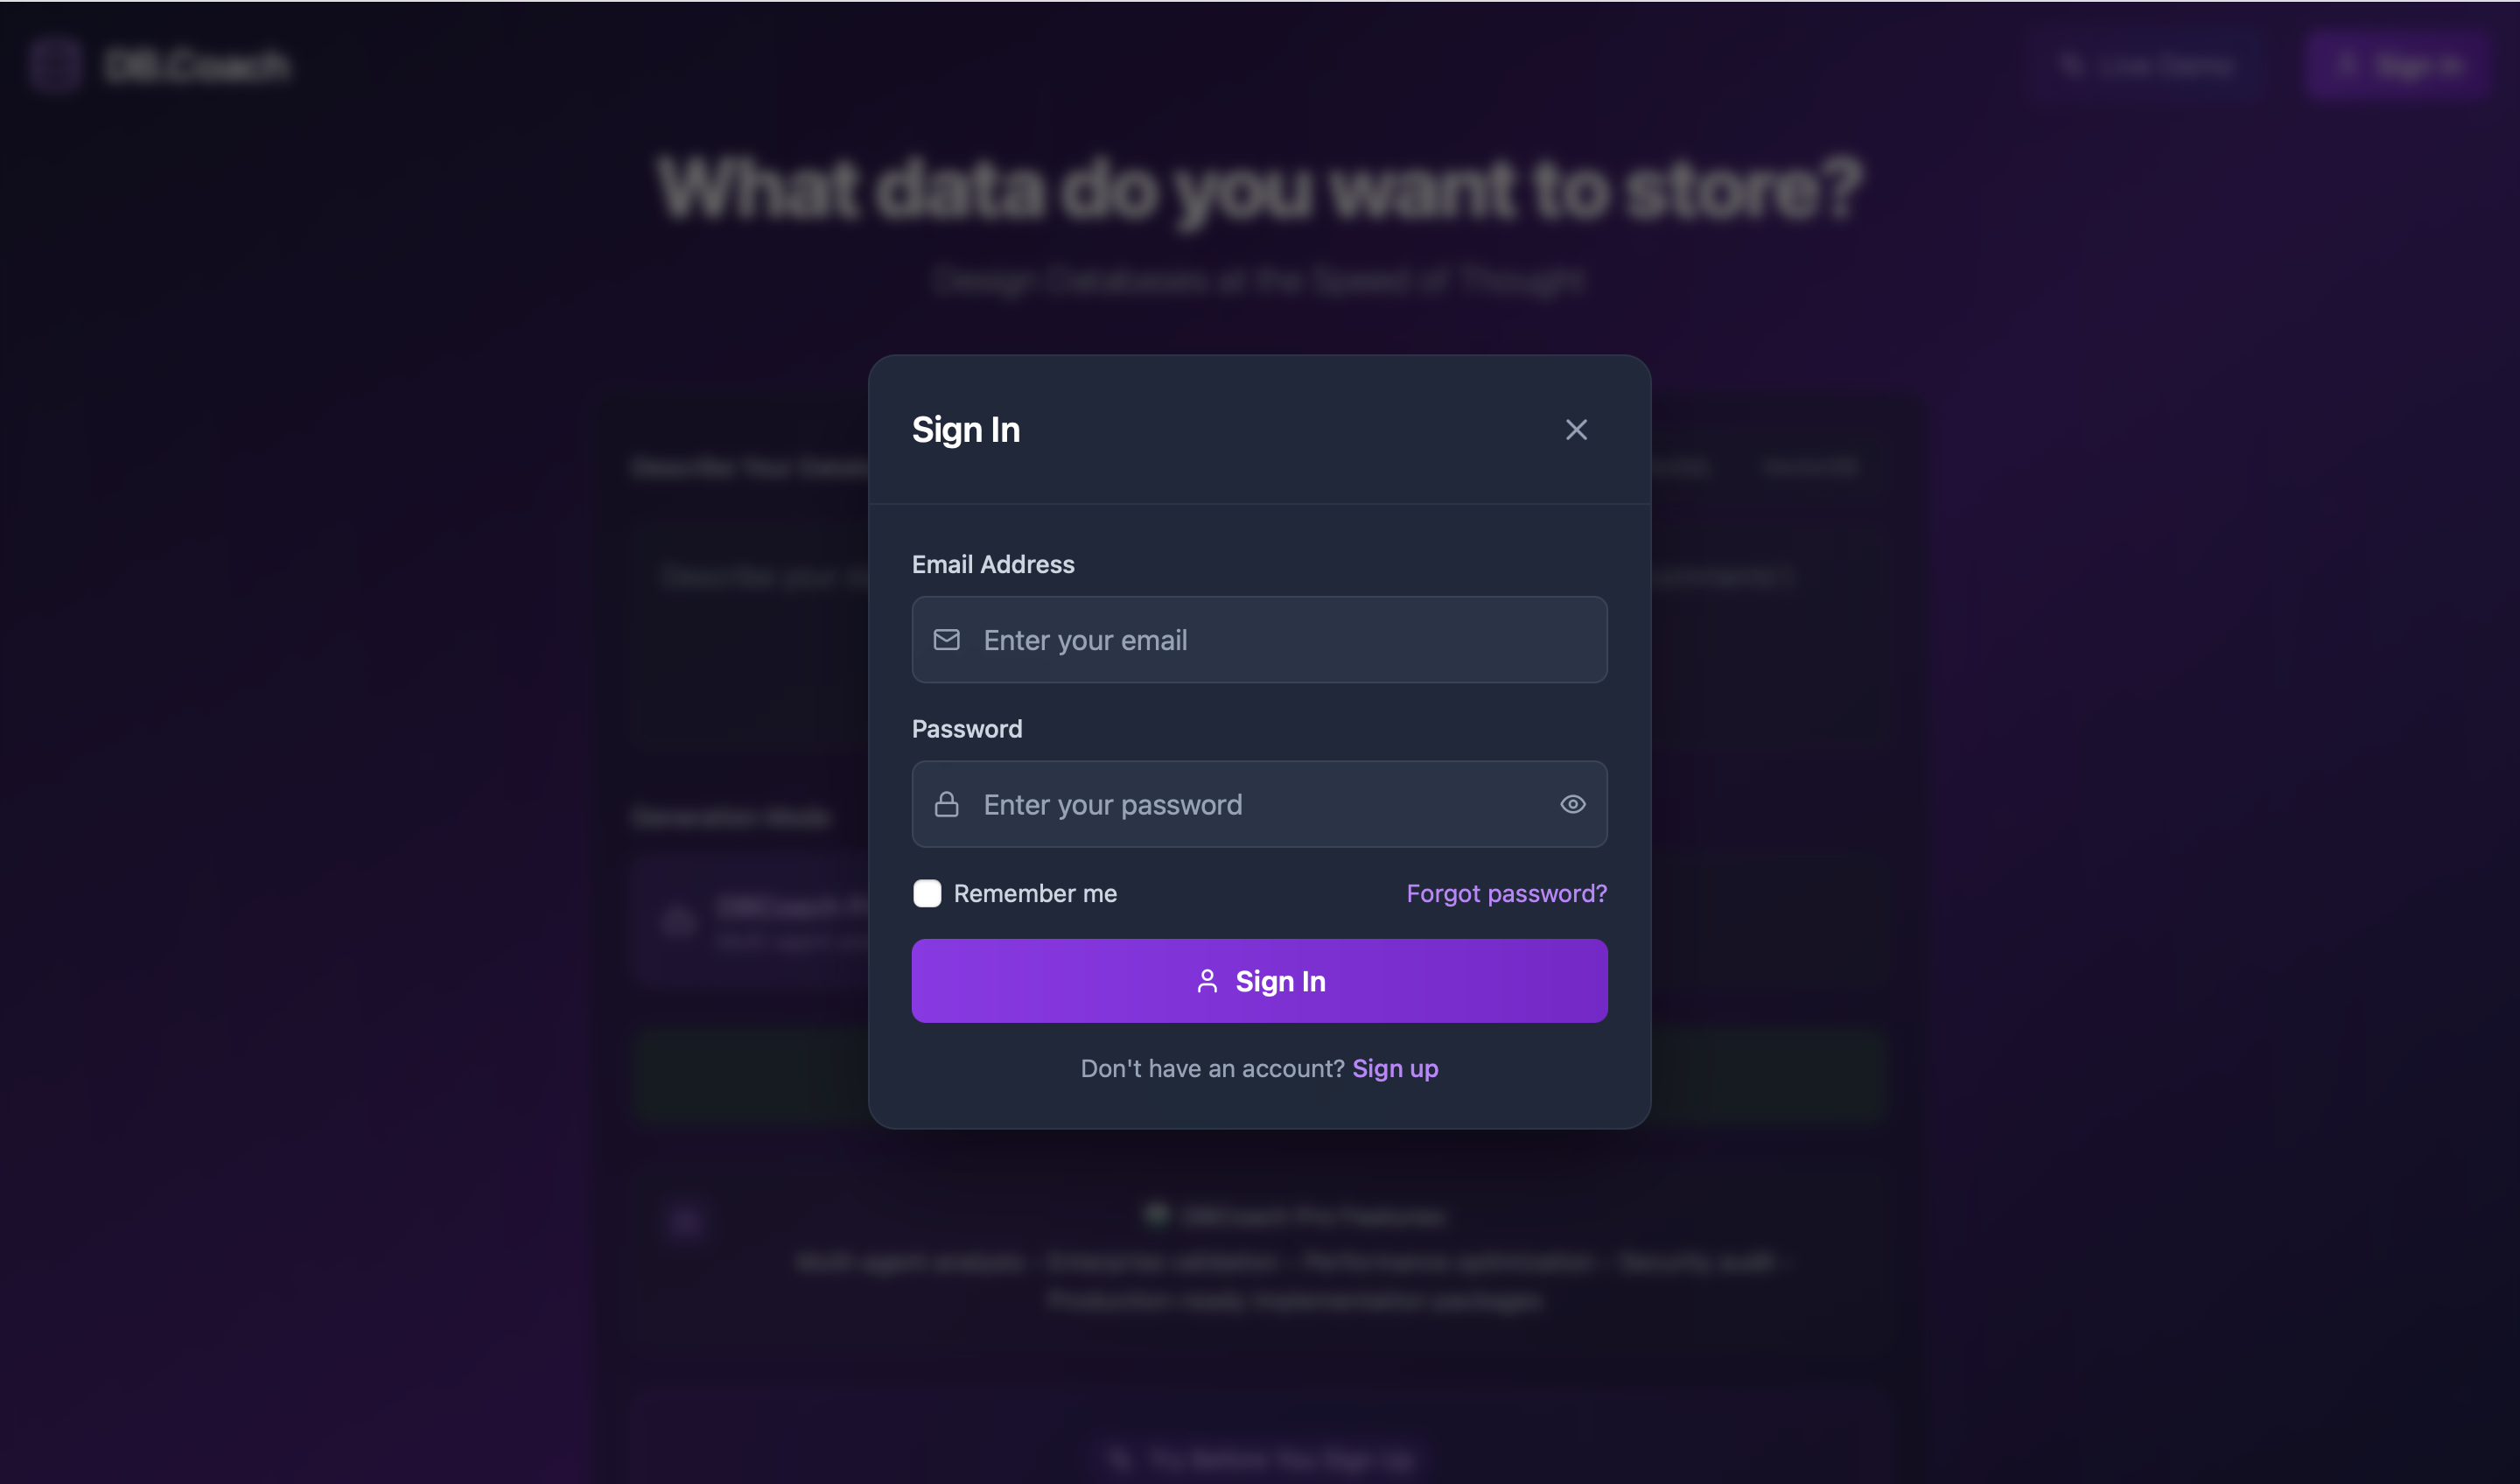
Task: Click blurred headline about storing data
Action: [1260, 190]
